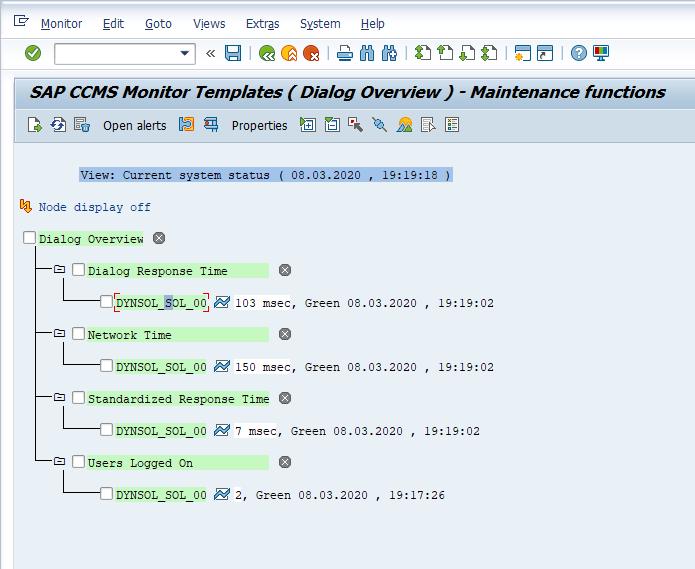Click the legend list icon
Viewport: 695px width, 569px height.
click(452, 125)
